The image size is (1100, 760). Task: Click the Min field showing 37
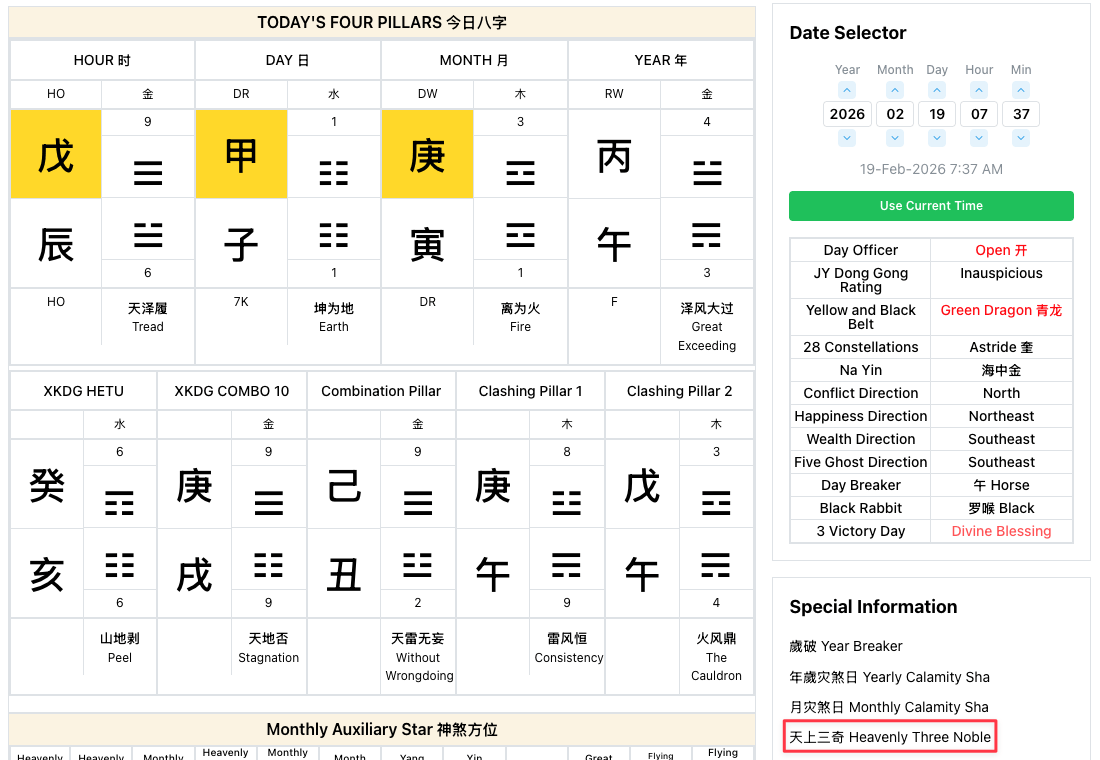click(1021, 114)
